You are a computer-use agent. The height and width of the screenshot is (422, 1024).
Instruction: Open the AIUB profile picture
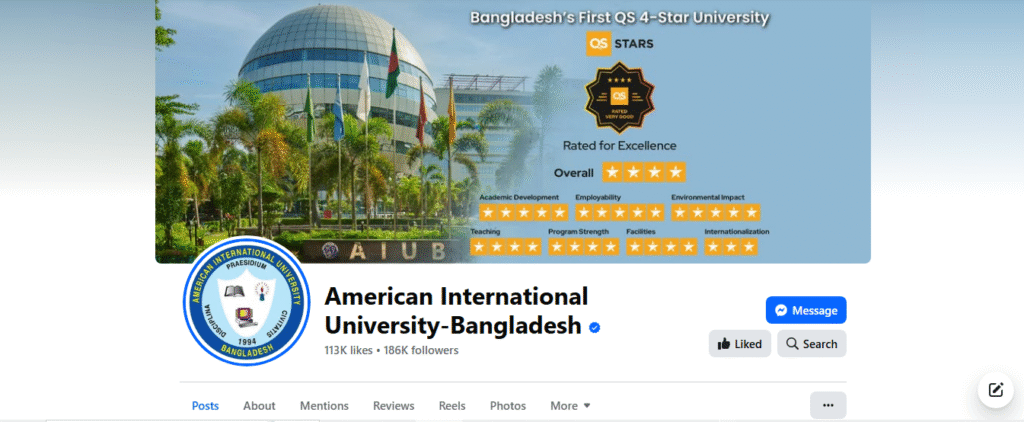246,301
